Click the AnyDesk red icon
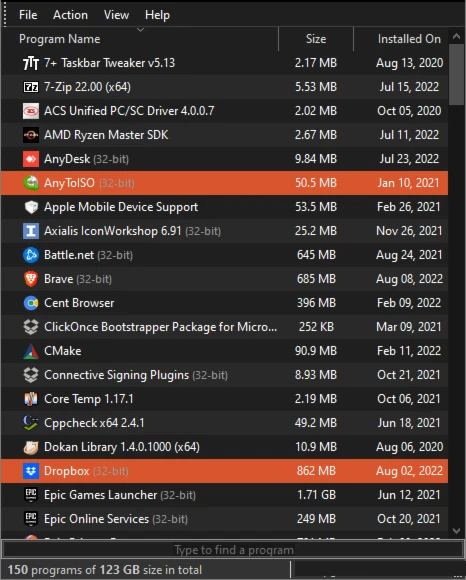 pyautogui.click(x=31, y=159)
